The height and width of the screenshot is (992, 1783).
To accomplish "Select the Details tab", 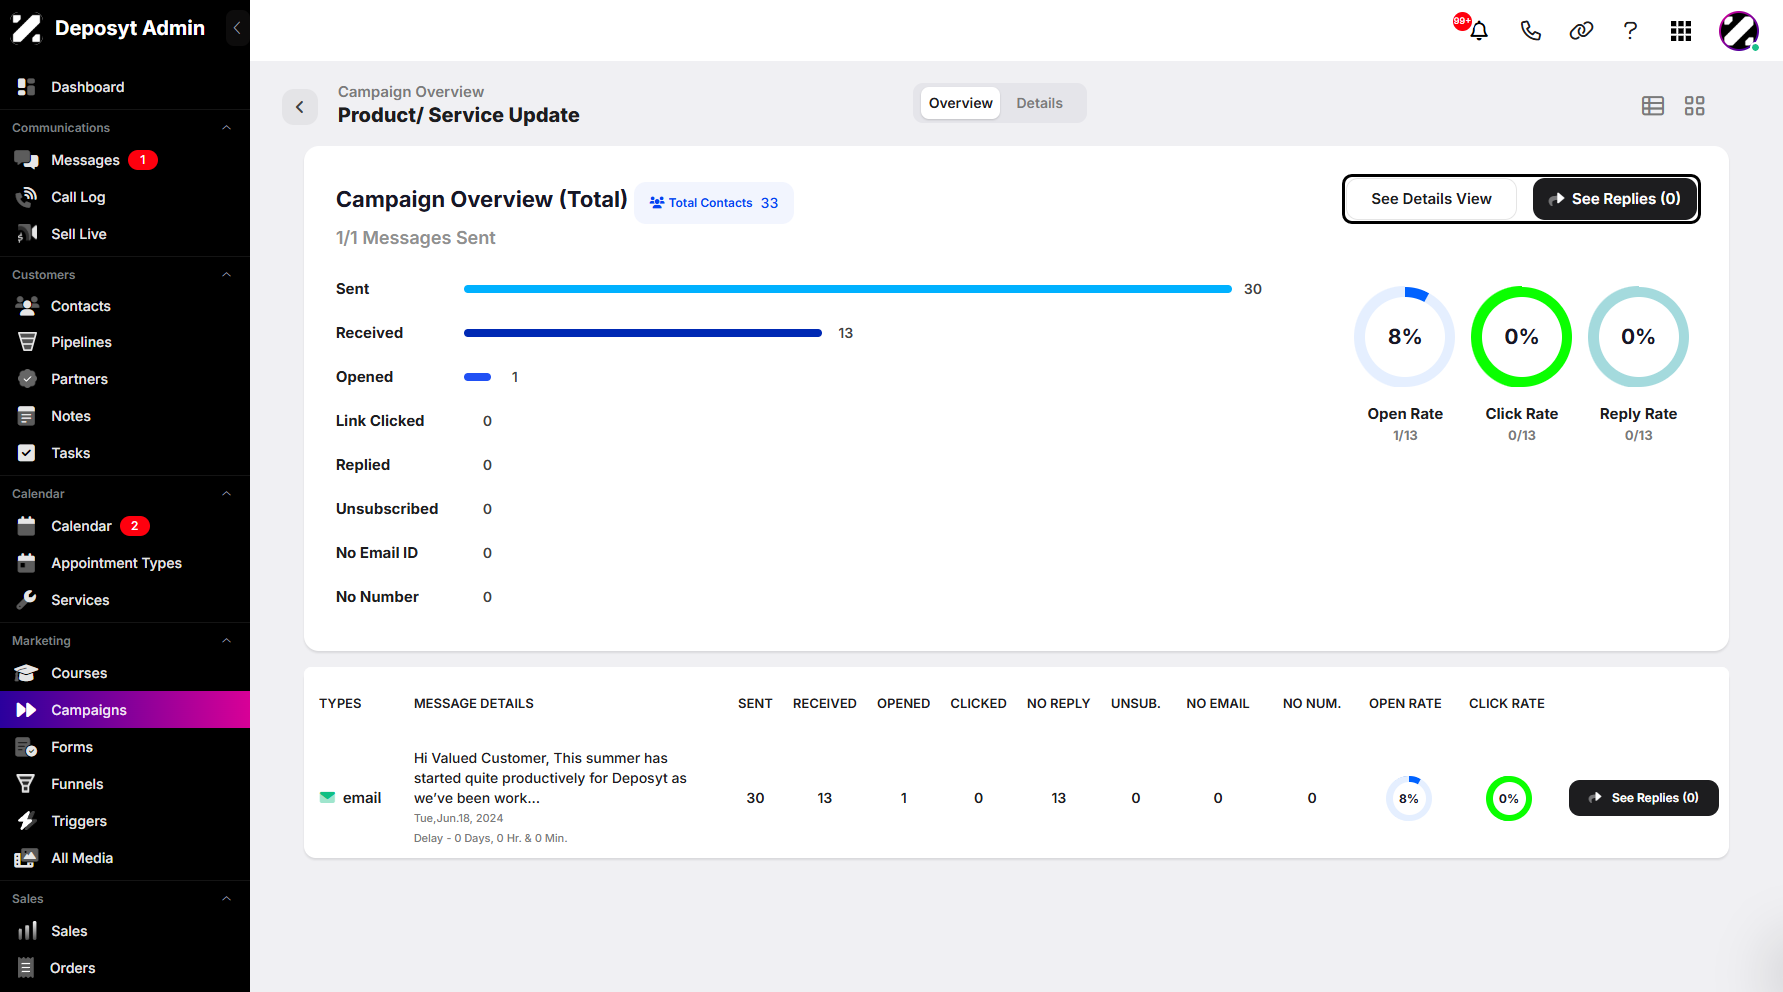I will click(x=1039, y=103).
